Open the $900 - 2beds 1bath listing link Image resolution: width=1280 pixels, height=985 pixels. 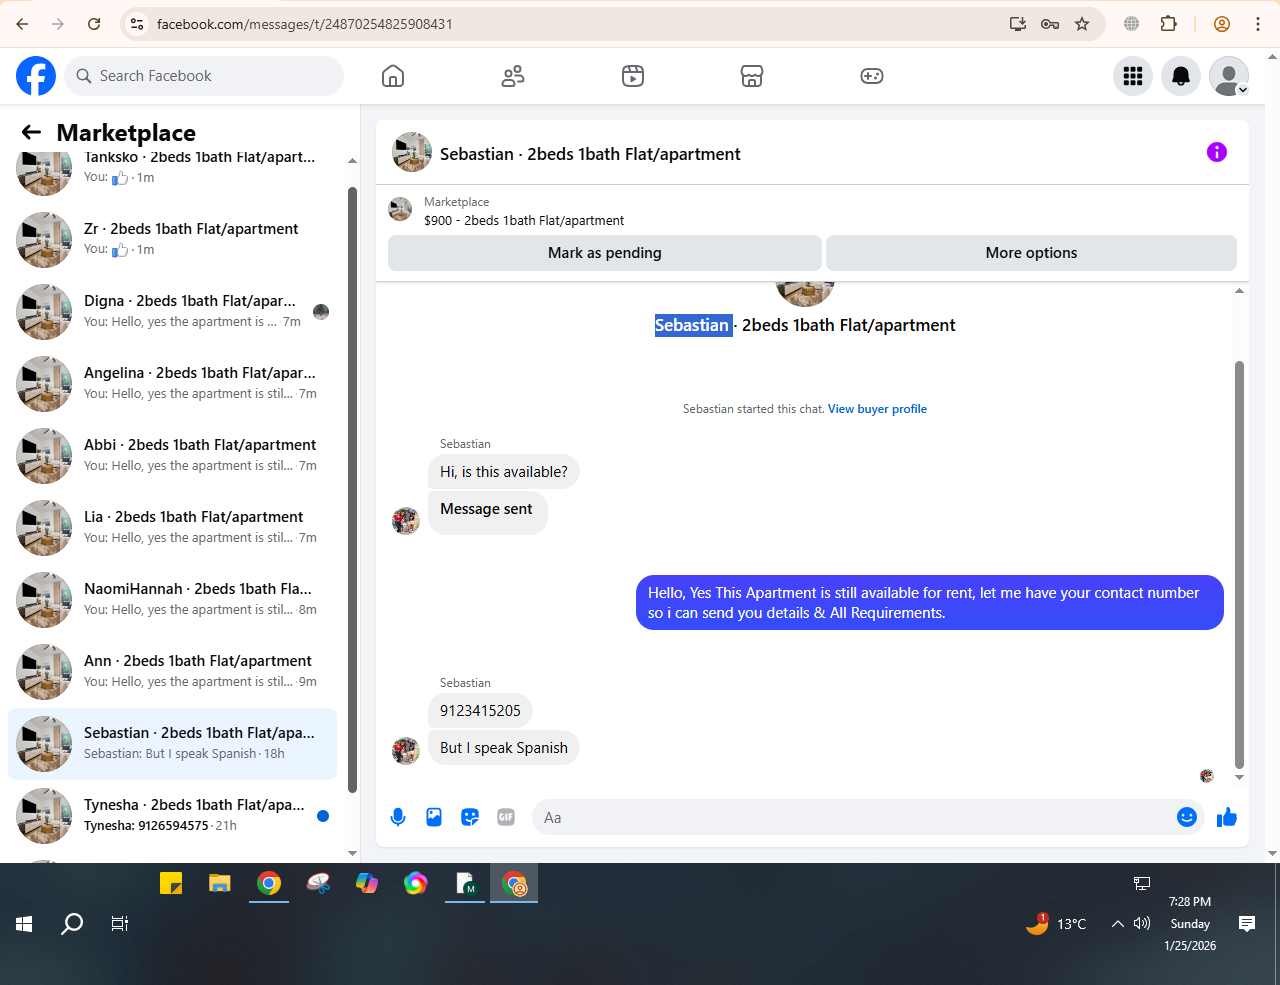tap(524, 221)
